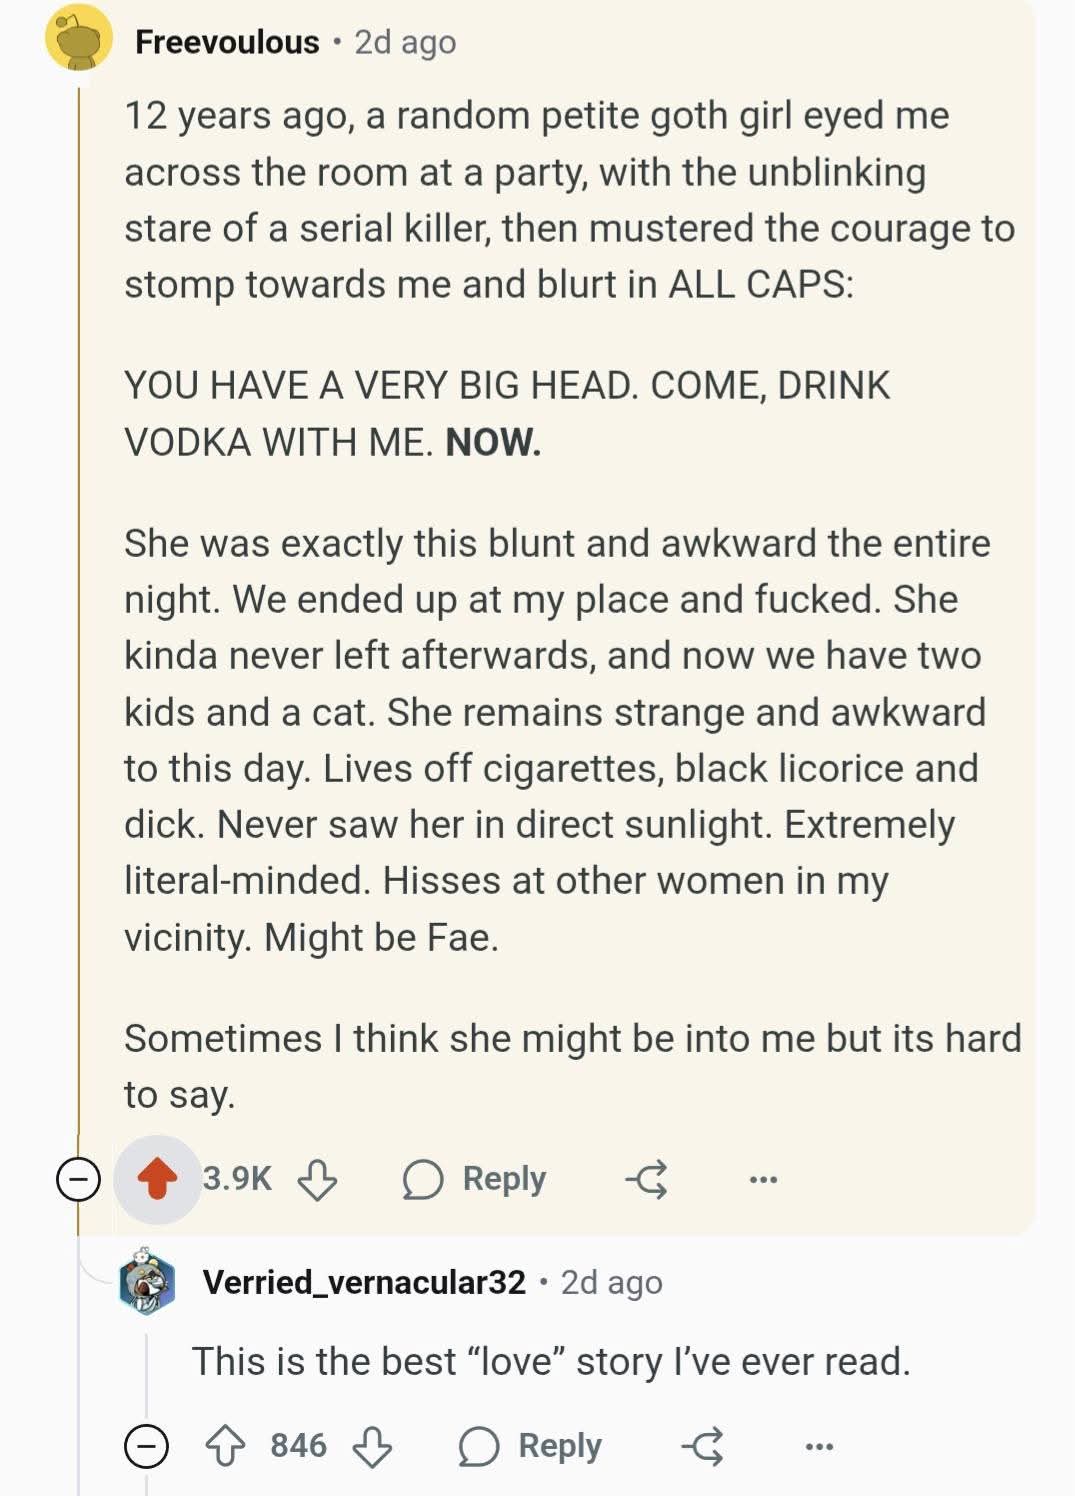Click the speech bubble icon under Verried_vernacular32
The height and width of the screenshot is (1496, 1075).
tap(479, 1447)
